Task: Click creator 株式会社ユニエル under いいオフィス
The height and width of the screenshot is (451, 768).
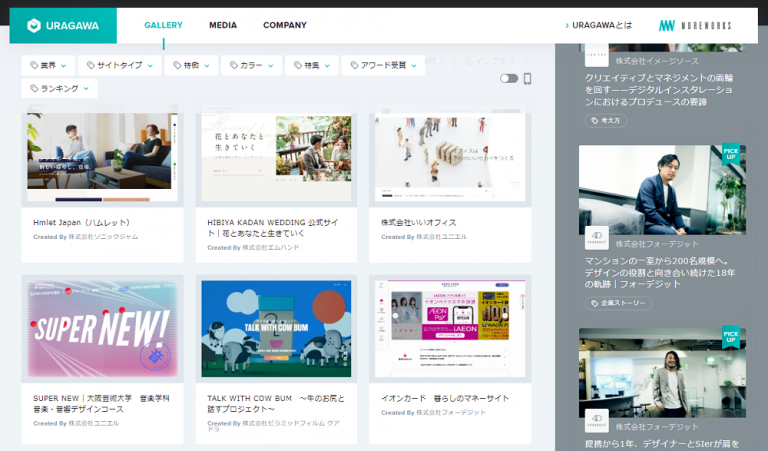Action: (x=441, y=237)
